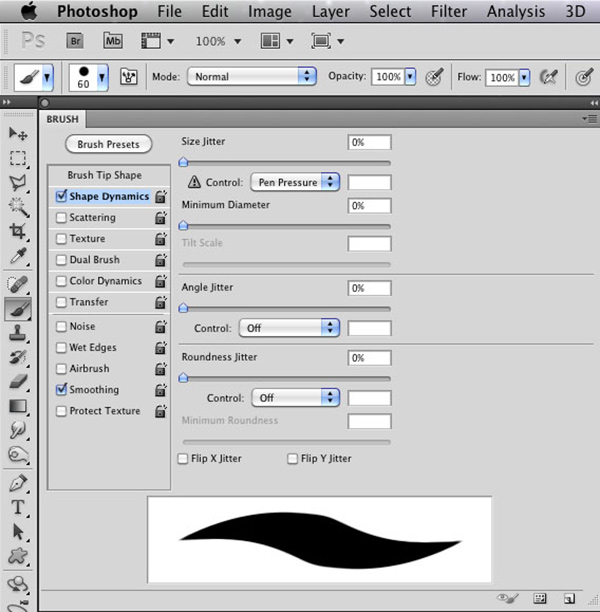This screenshot has width=600, height=612.
Task: Click the Brush Presets button
Action: (108, 144)
